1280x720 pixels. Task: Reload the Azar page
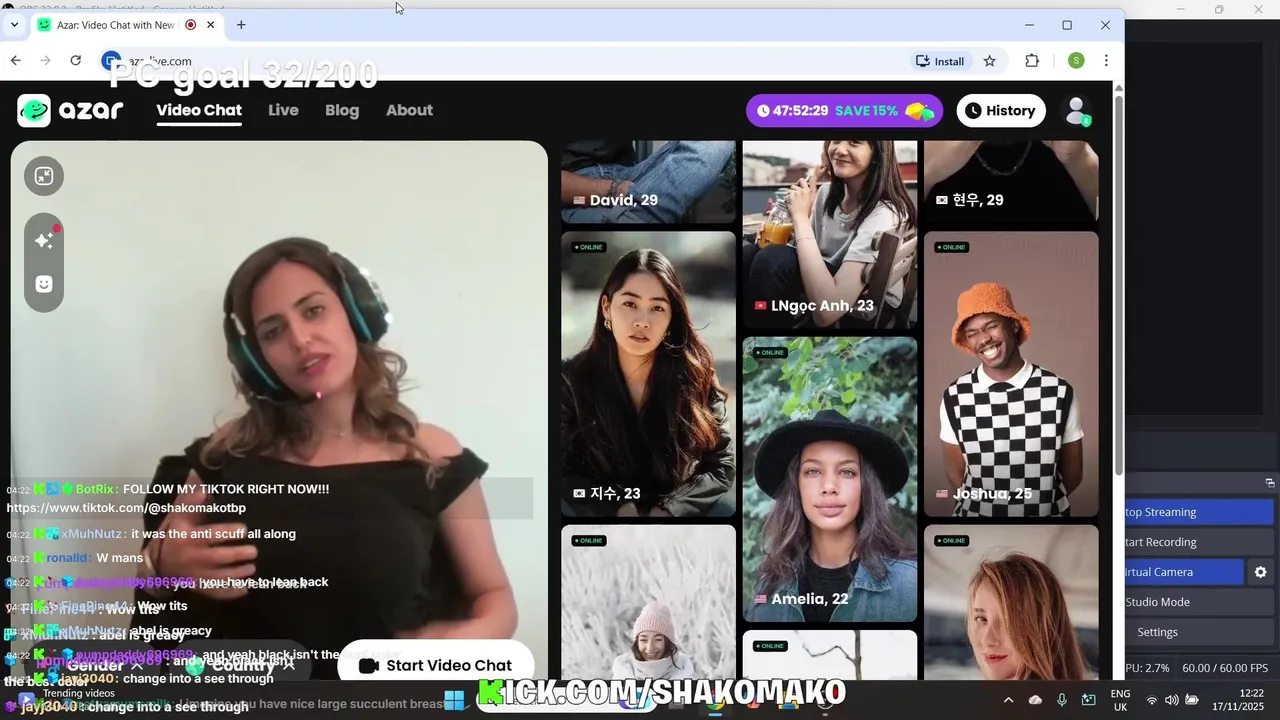click(x=75, y=61)
